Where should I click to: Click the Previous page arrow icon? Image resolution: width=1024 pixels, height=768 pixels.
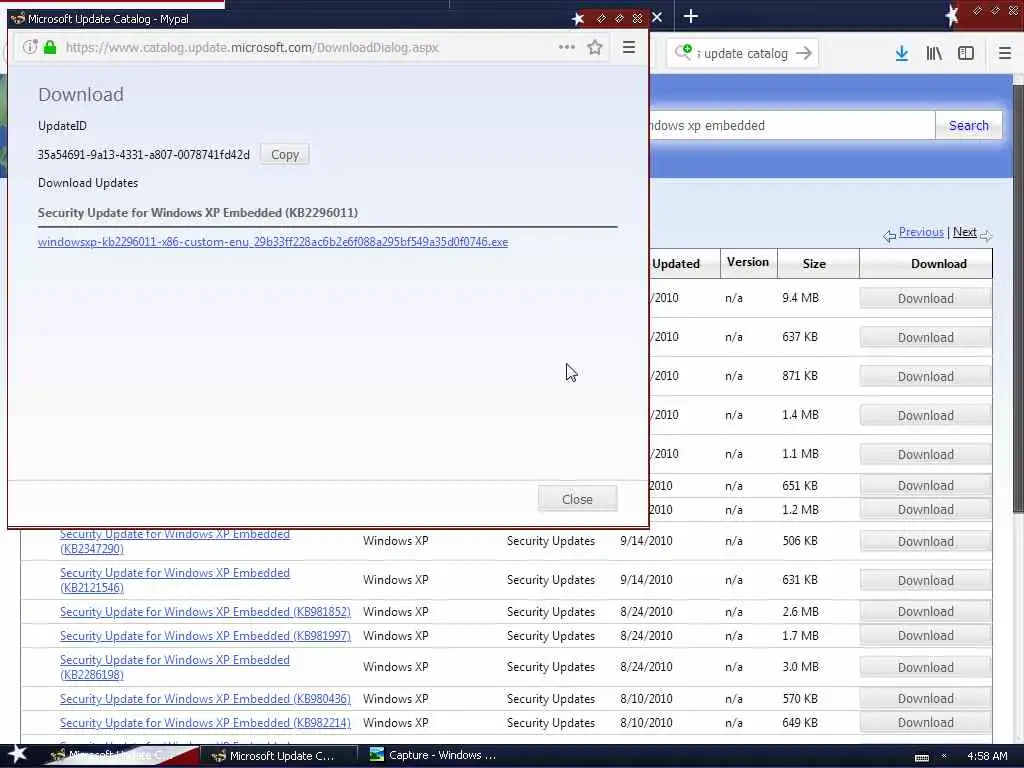(889, 235)
